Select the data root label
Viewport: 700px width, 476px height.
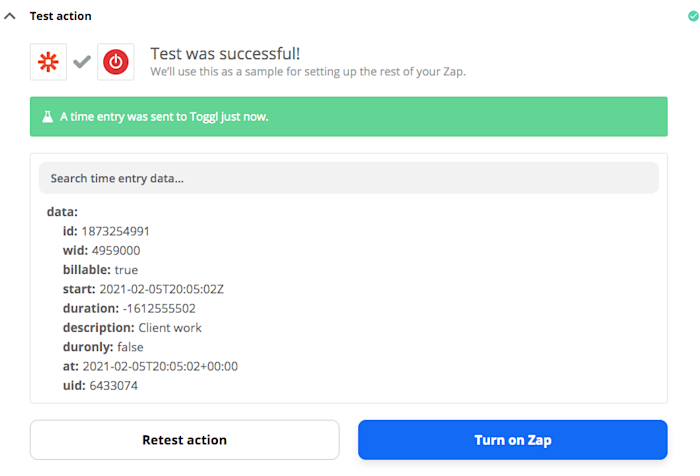coord(62,212)
